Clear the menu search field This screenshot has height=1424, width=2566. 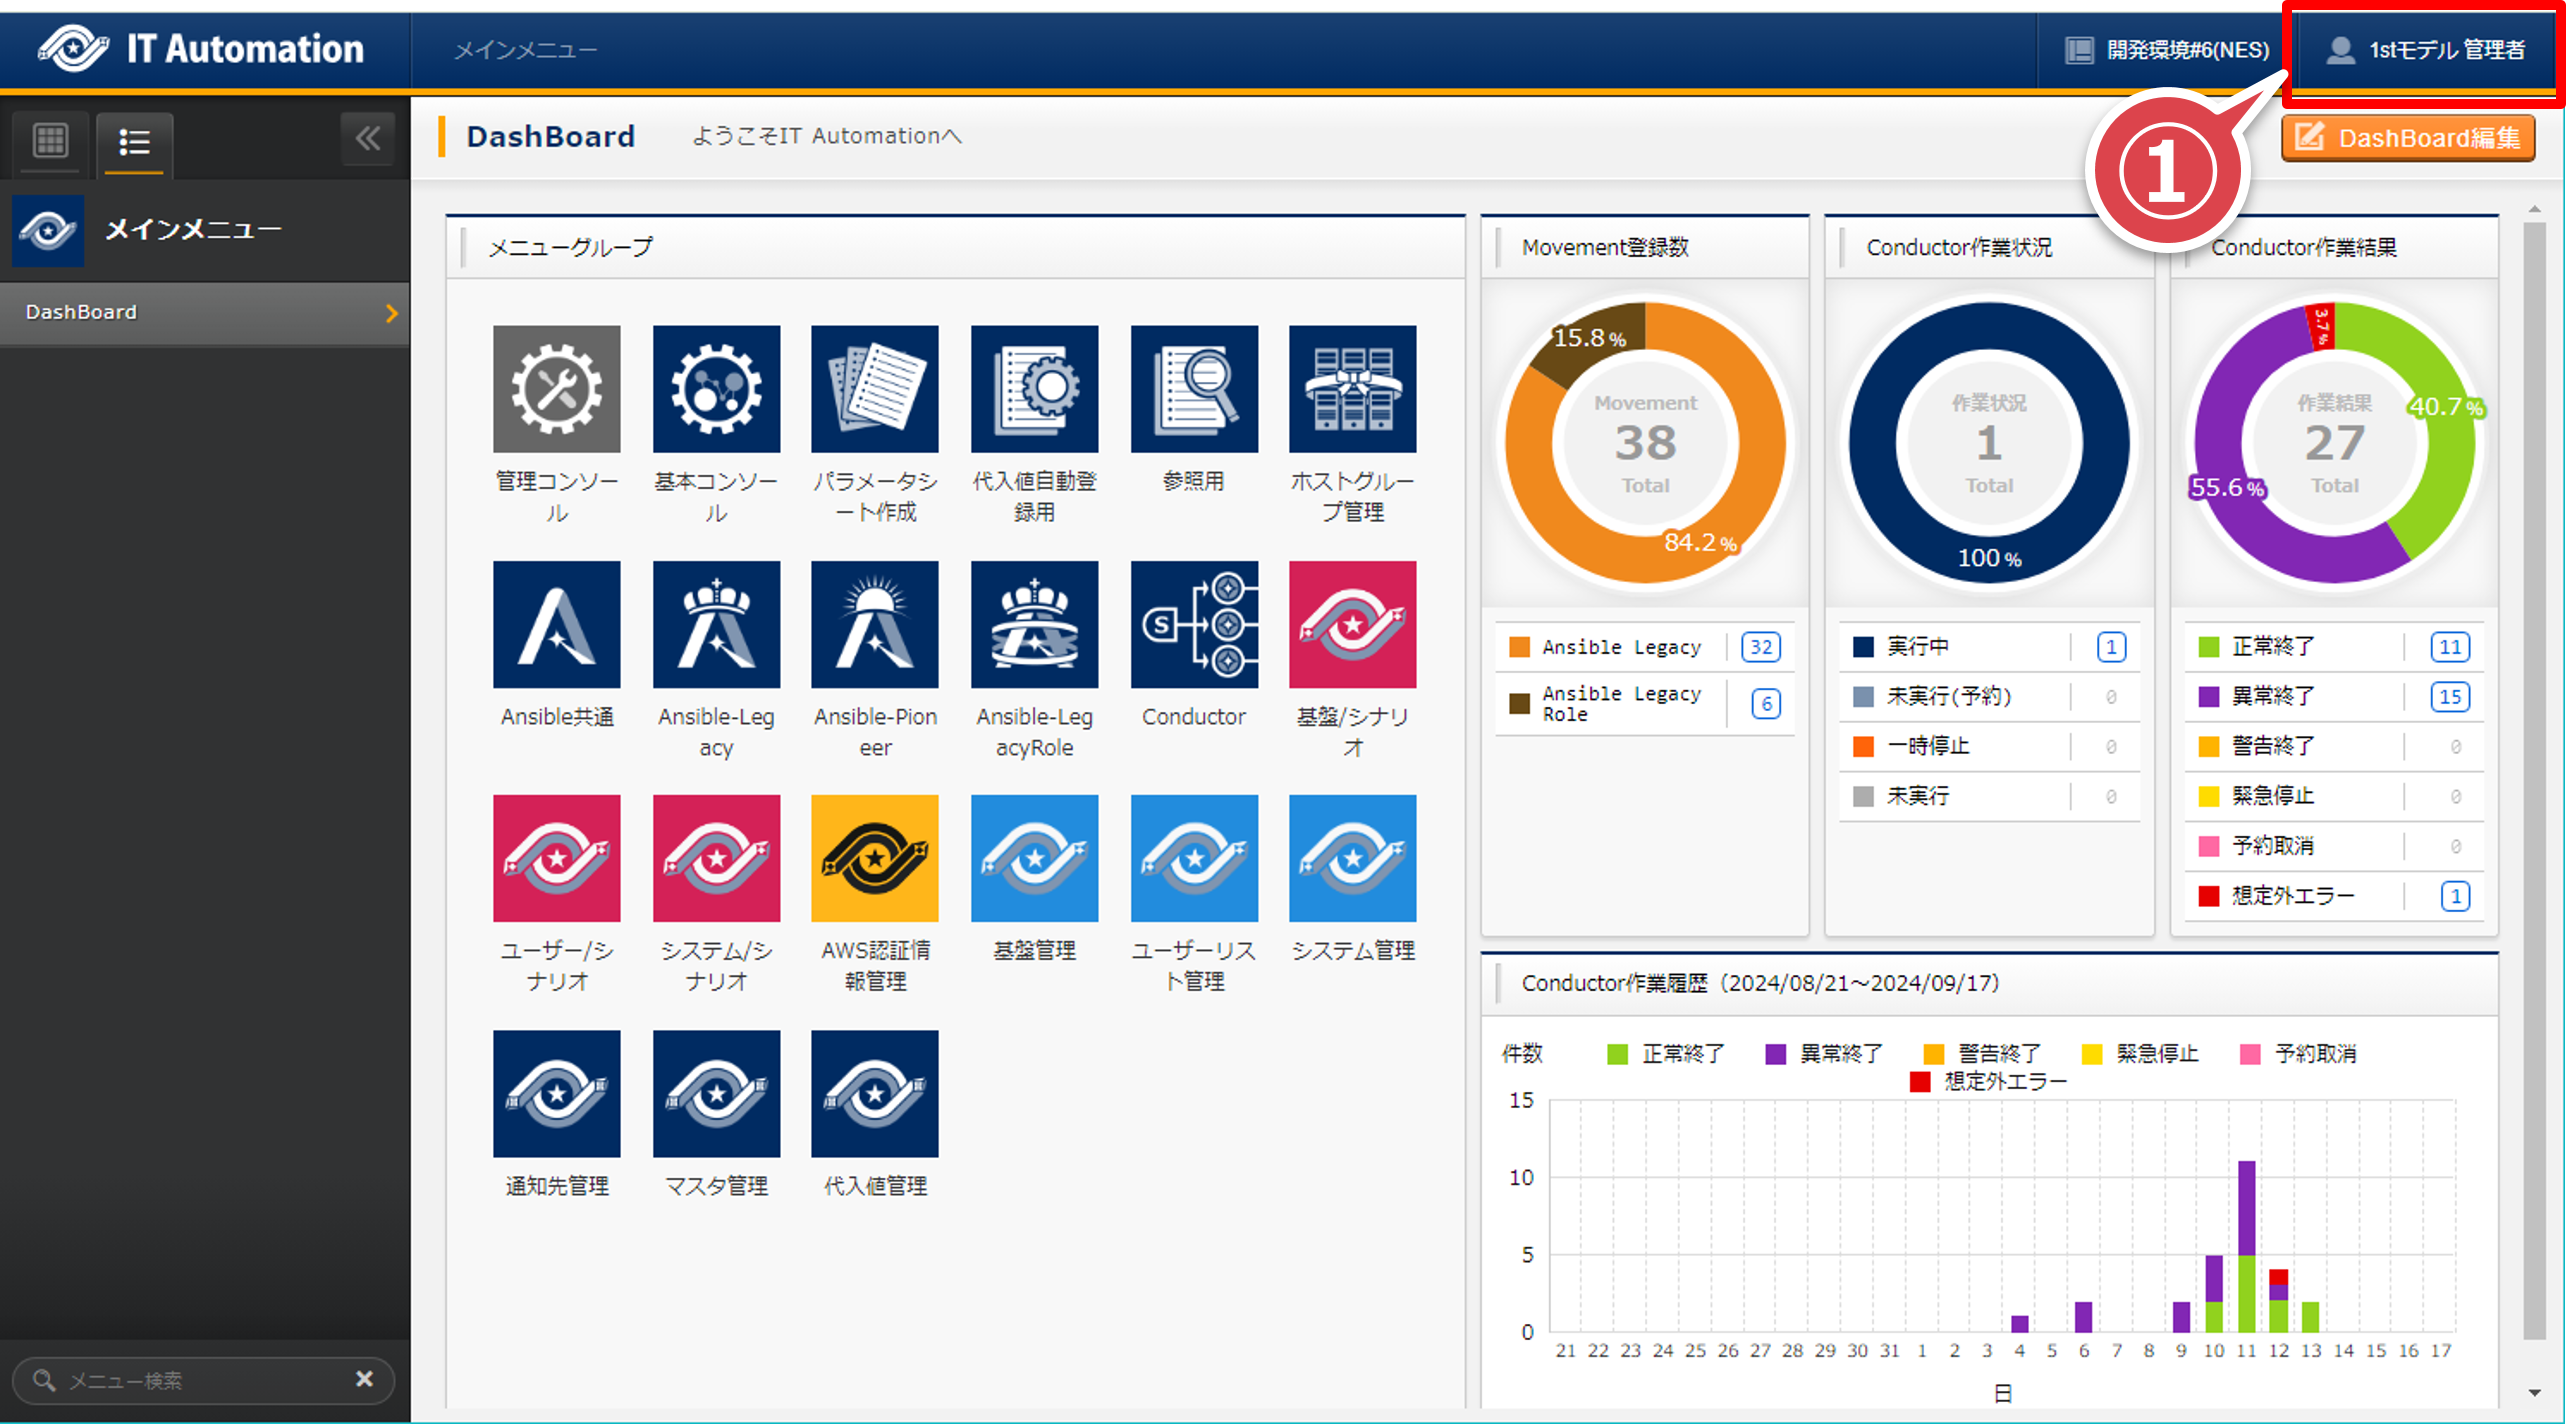364,1379
